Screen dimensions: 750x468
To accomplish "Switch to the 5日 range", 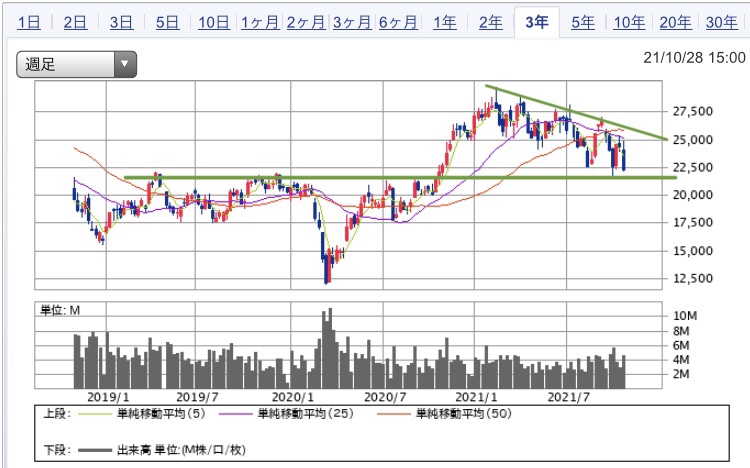I will pyautogui.click(x=167, y=22).
